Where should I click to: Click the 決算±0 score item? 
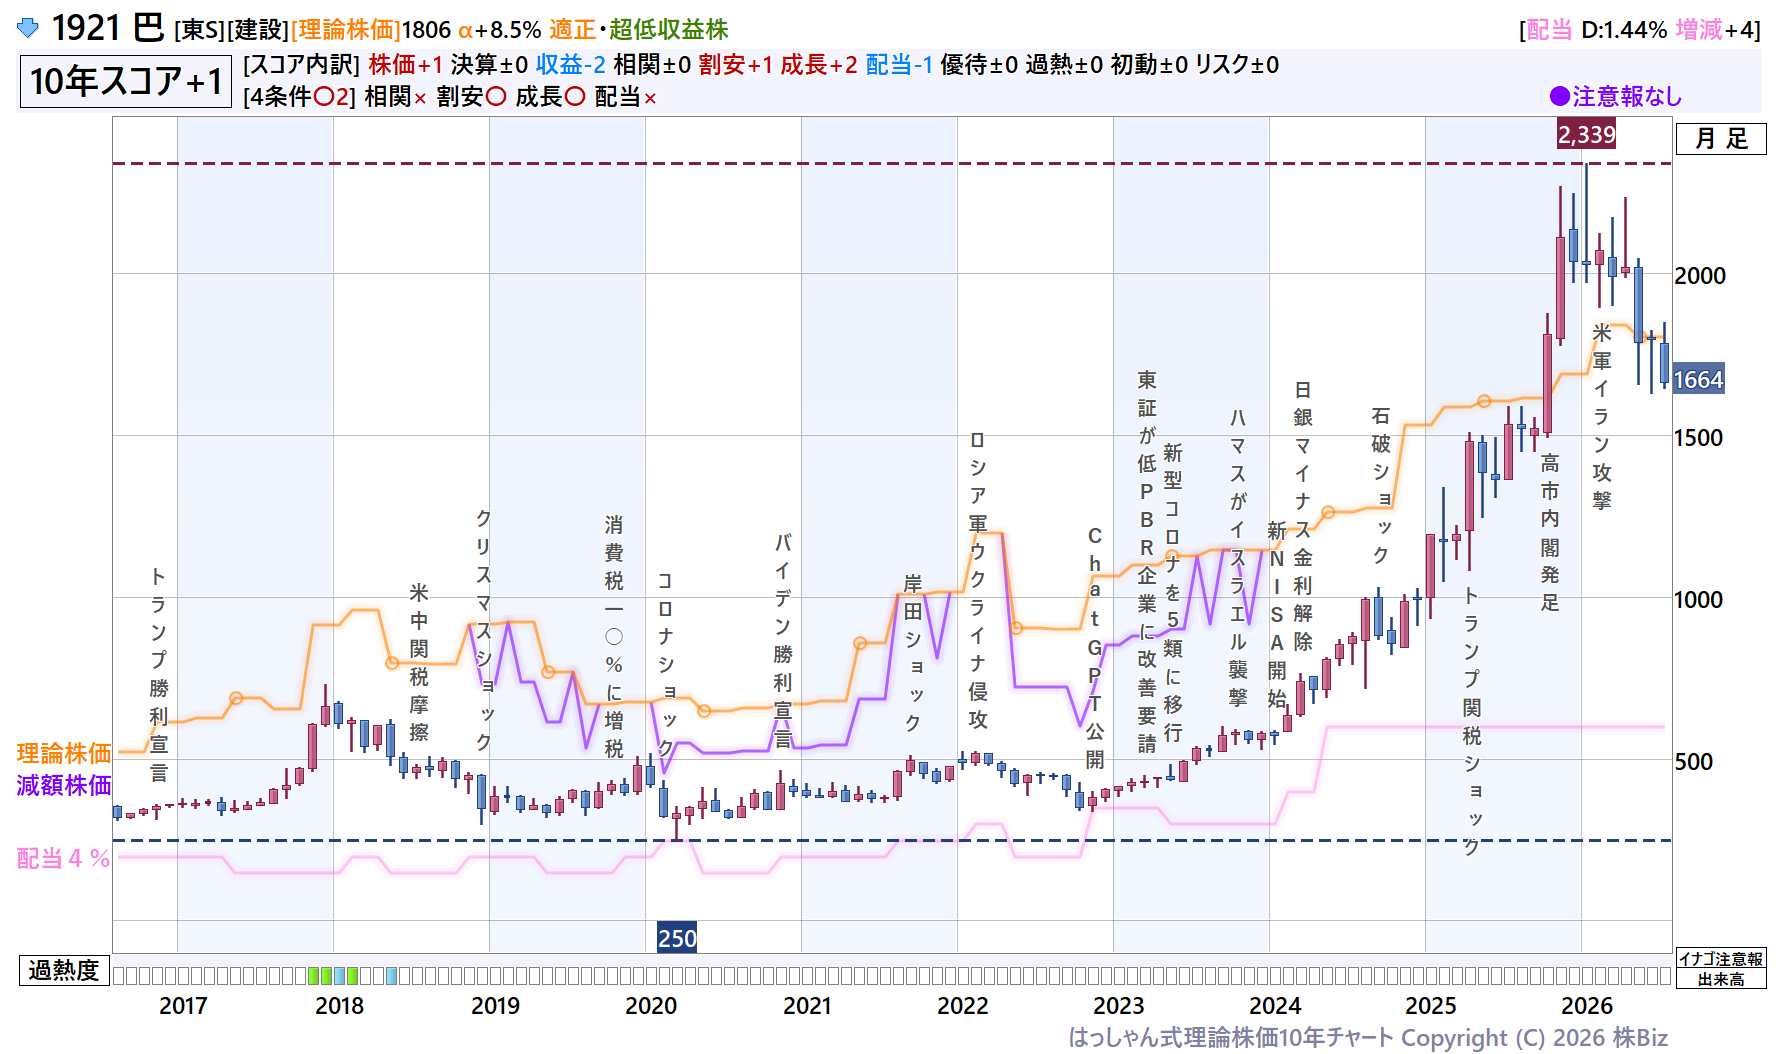(x=489, y=65)
